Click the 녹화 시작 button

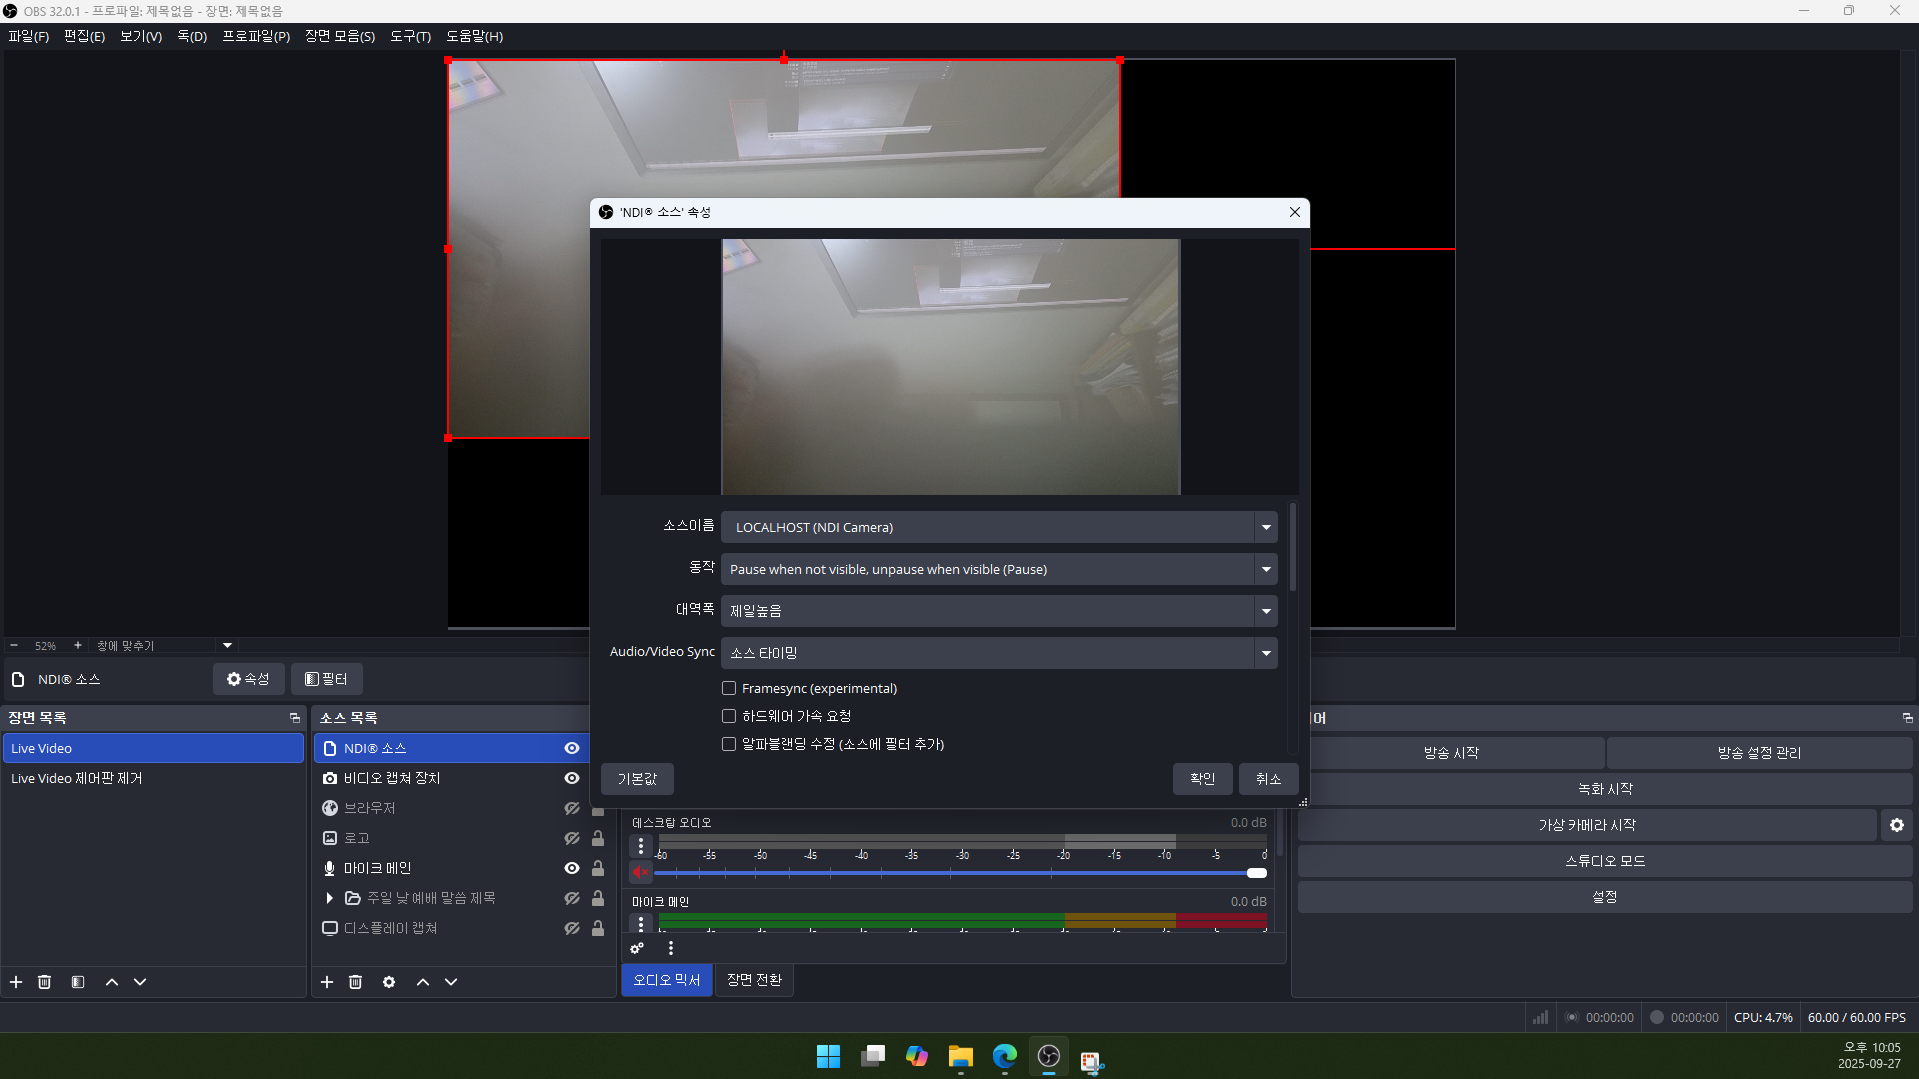[x=1604, y=789]
